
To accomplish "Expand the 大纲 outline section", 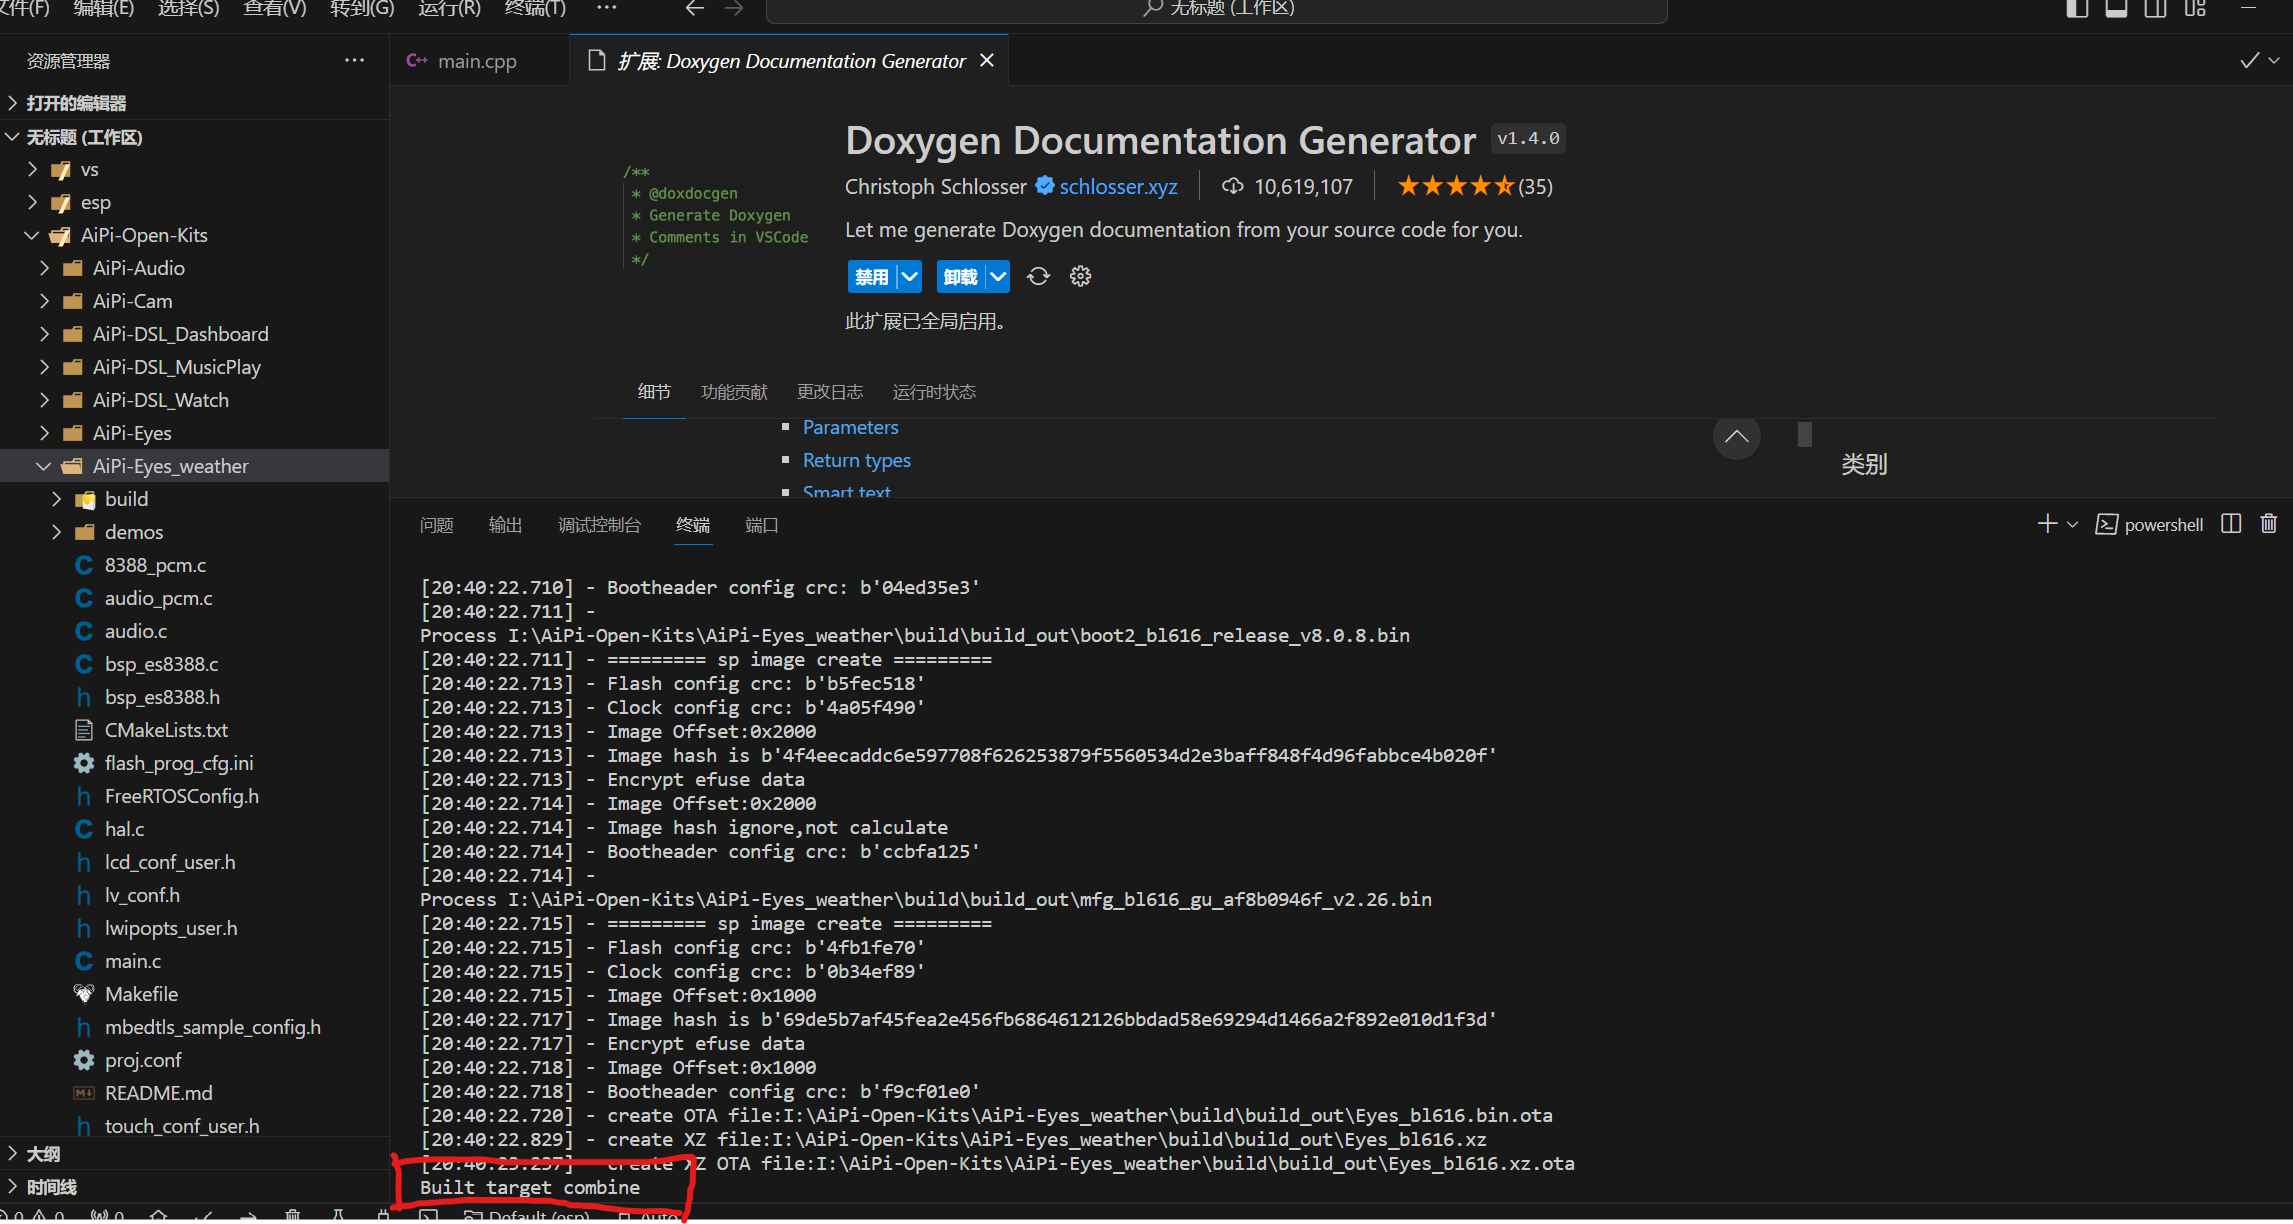I will (194, 1154).
